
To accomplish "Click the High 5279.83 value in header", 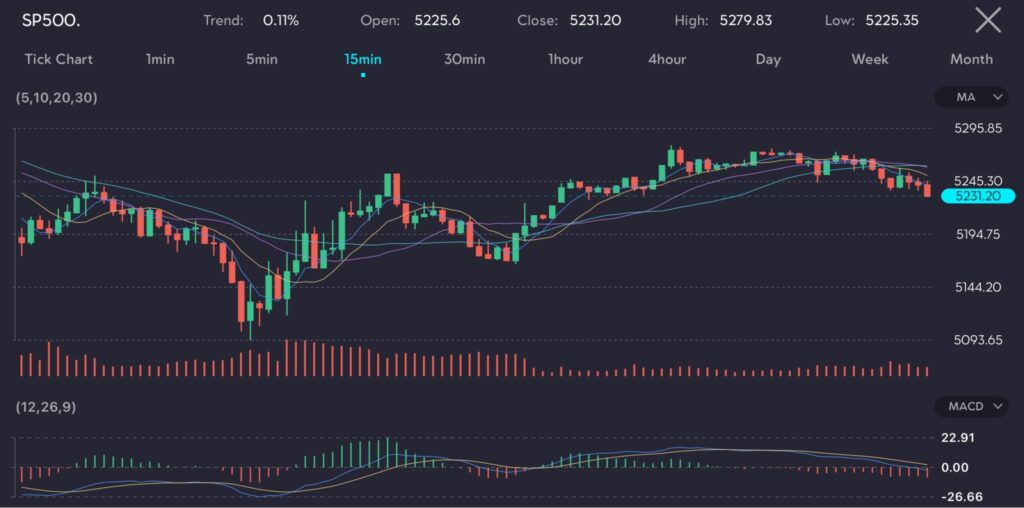I will coord(745,20).
